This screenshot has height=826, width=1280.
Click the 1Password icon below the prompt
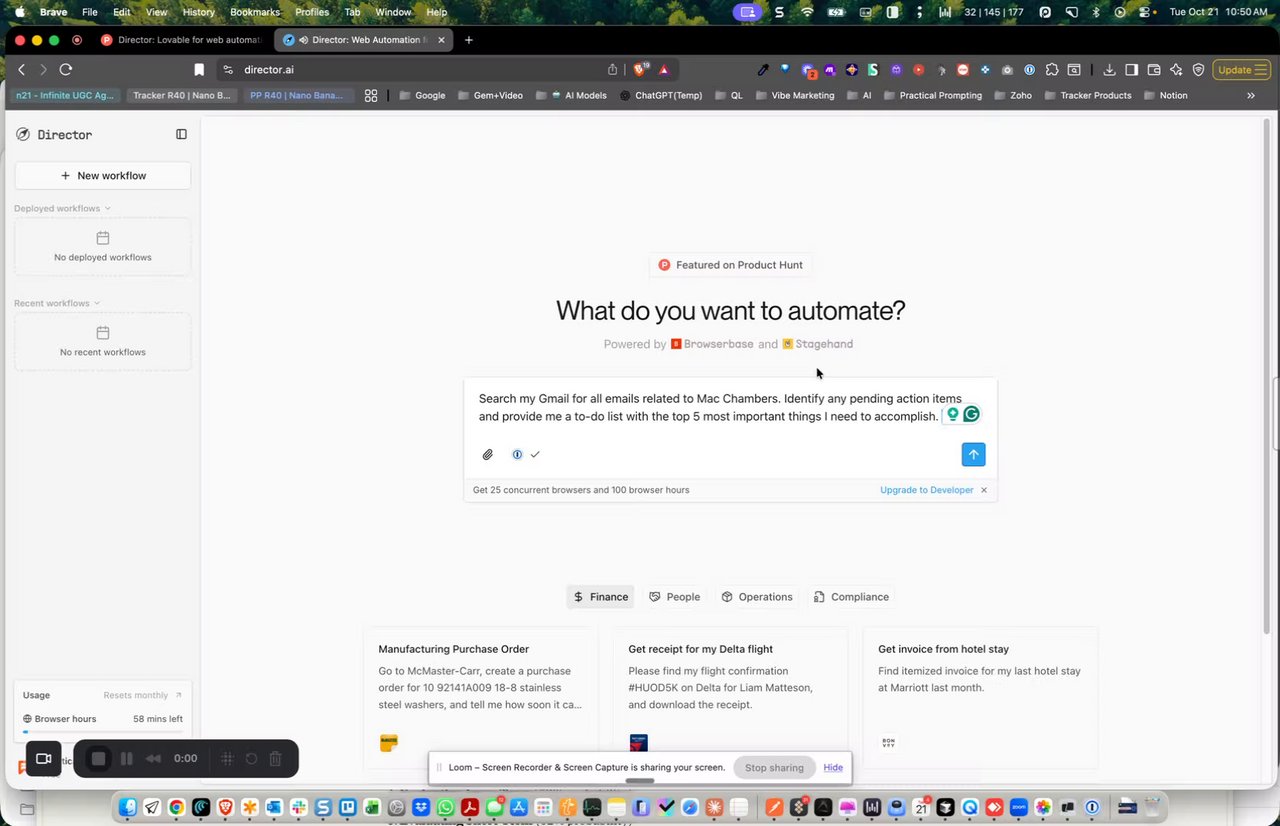click(517, 454)
